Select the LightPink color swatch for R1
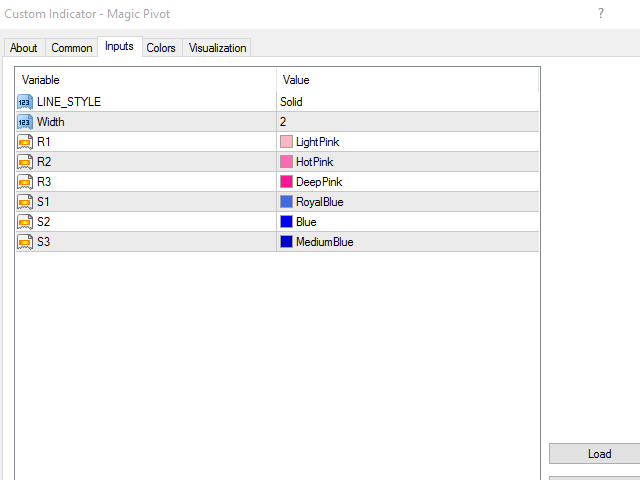Viewport: 640px width, 480px height. coord(287,142)
